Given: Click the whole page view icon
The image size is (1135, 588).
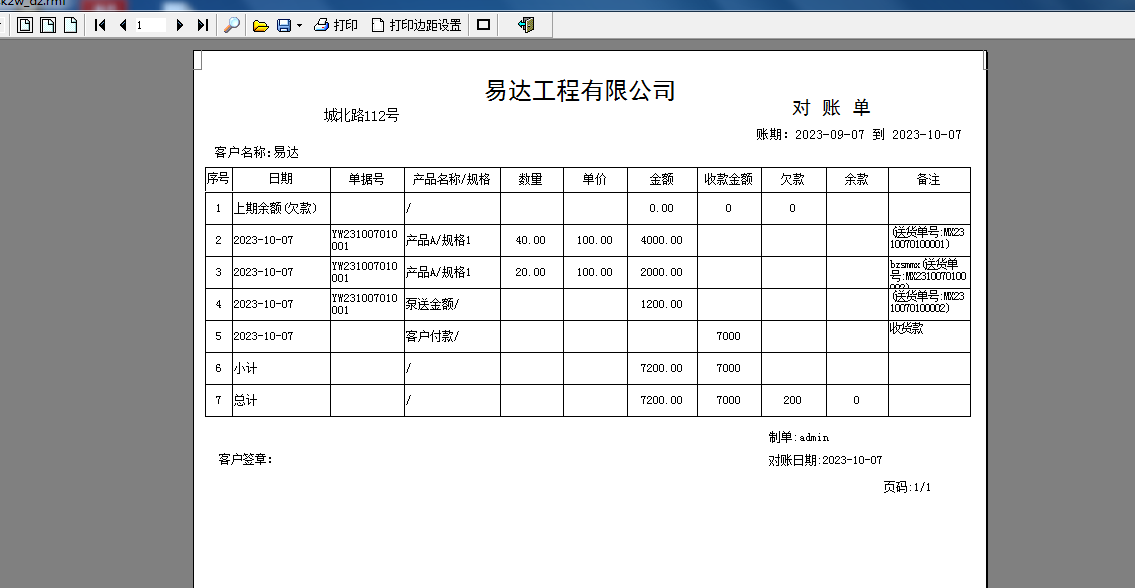Looking at the screenshot, I should 25,25.
